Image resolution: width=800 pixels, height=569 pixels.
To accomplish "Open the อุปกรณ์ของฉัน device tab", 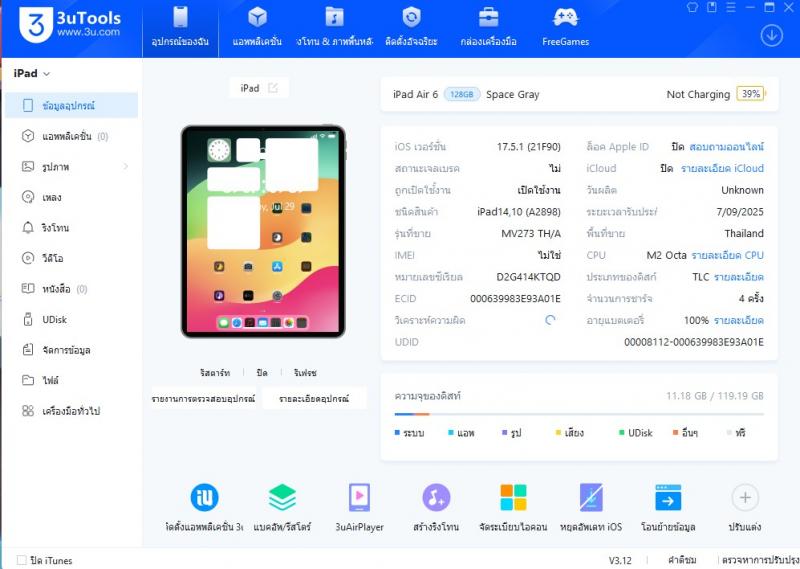I will 180,28.
